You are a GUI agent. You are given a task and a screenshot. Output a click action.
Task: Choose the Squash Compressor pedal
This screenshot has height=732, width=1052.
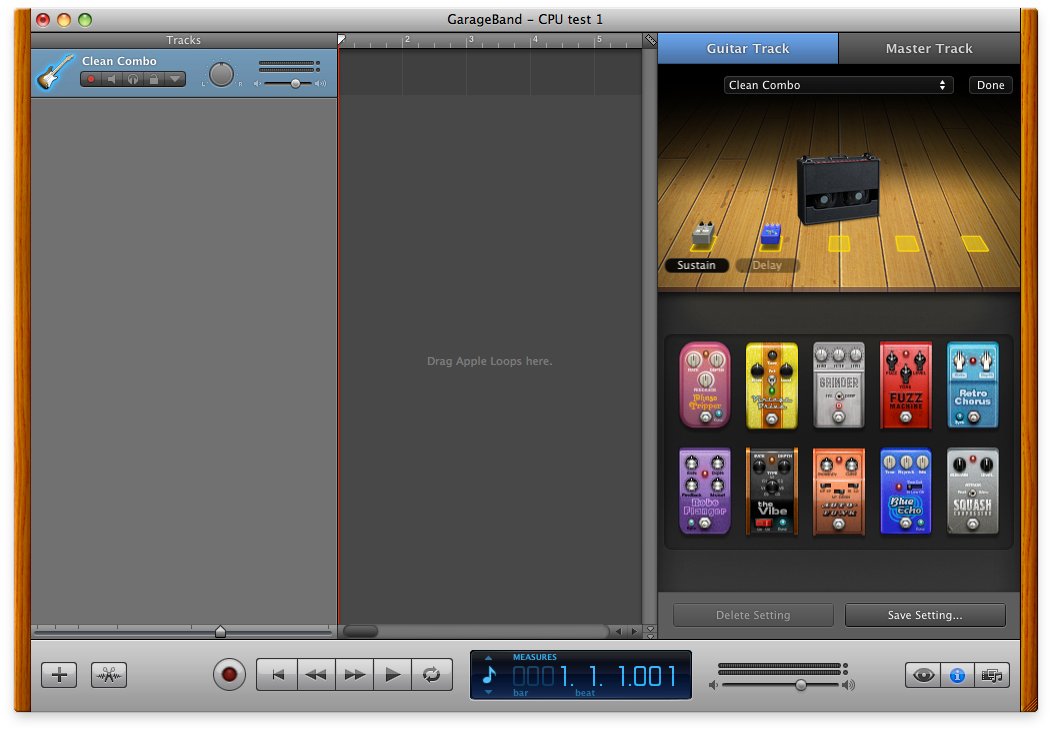pyautogui.click(x=973, y=492)
